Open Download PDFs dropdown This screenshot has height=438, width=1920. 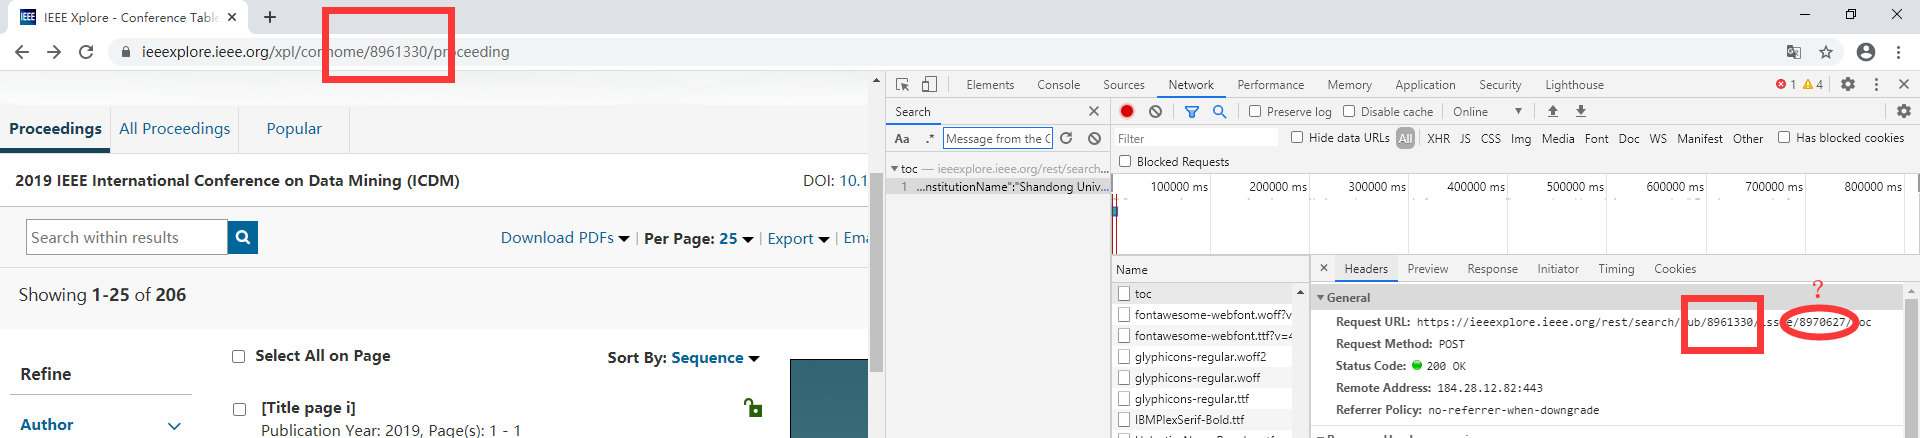(x=565, y=238)
